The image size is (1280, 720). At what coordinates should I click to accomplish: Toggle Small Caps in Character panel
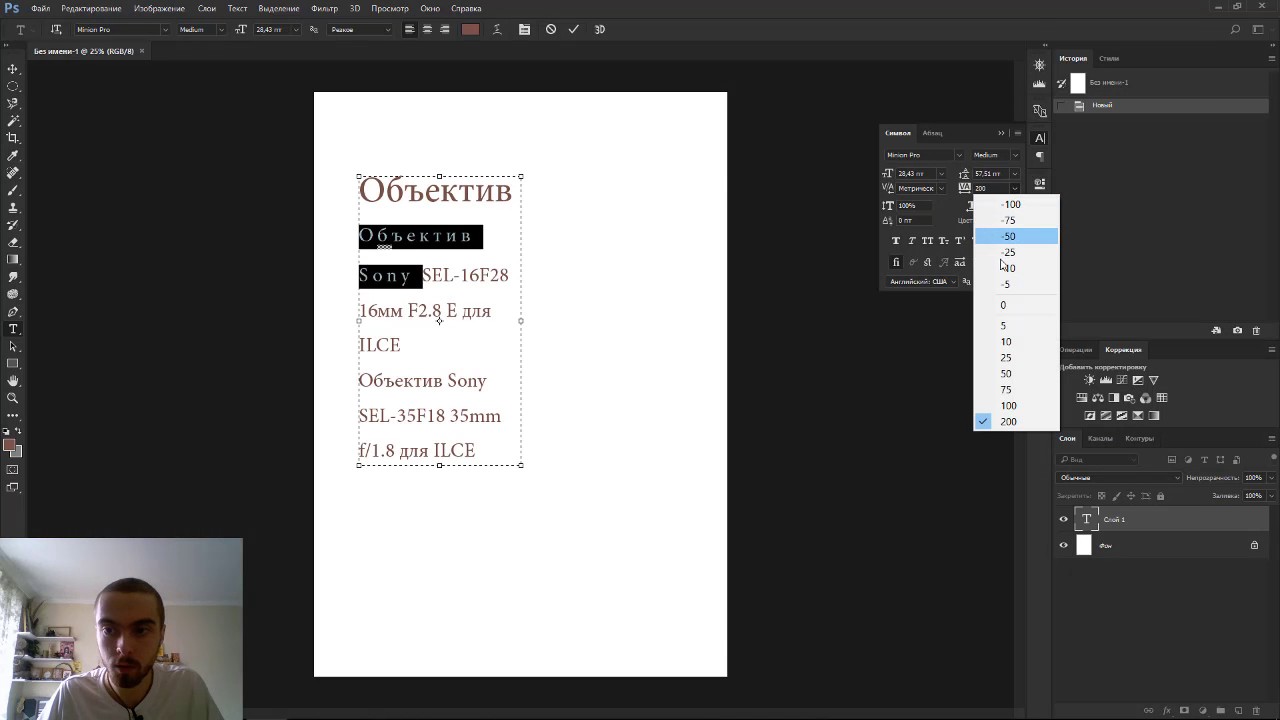point(944,240)
